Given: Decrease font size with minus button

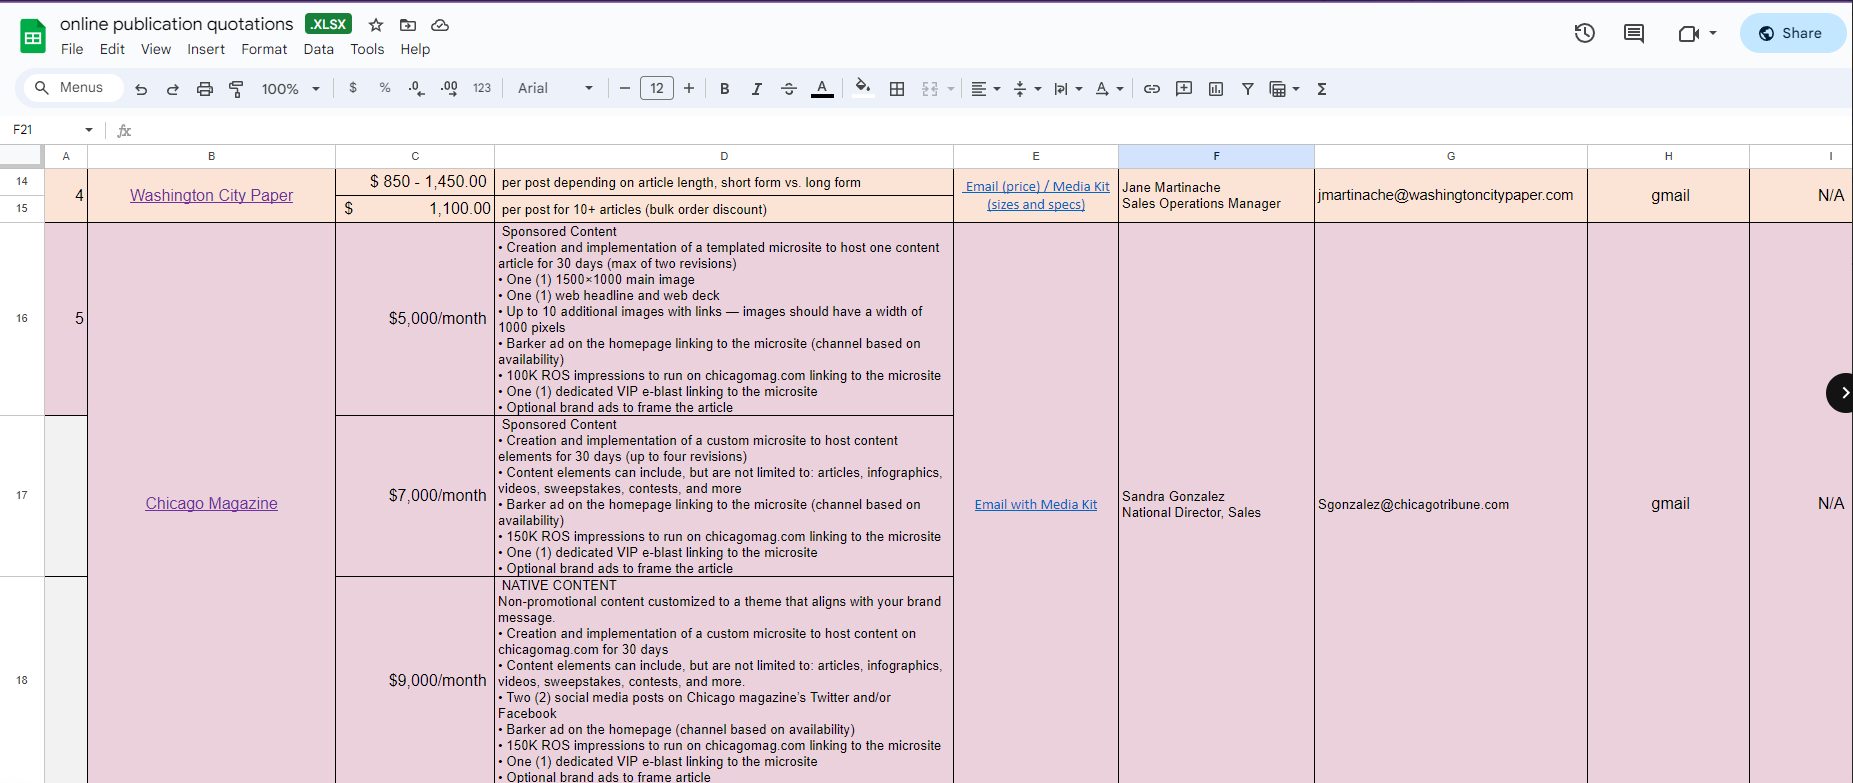Looking at the screenshot, I should pyautogui.click(x=625, y=88).
